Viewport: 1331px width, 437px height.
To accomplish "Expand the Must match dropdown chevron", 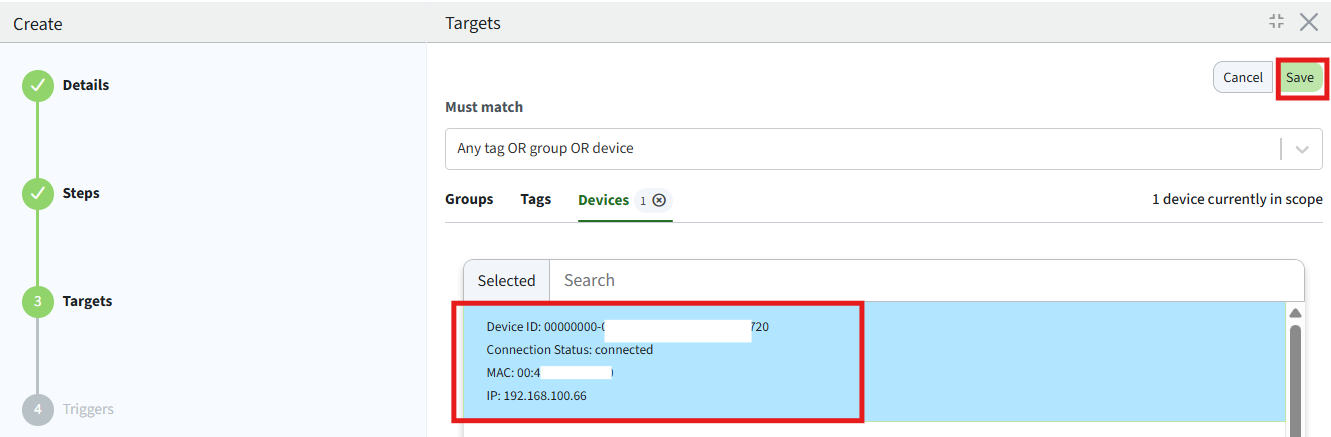I will point(1302,149).
